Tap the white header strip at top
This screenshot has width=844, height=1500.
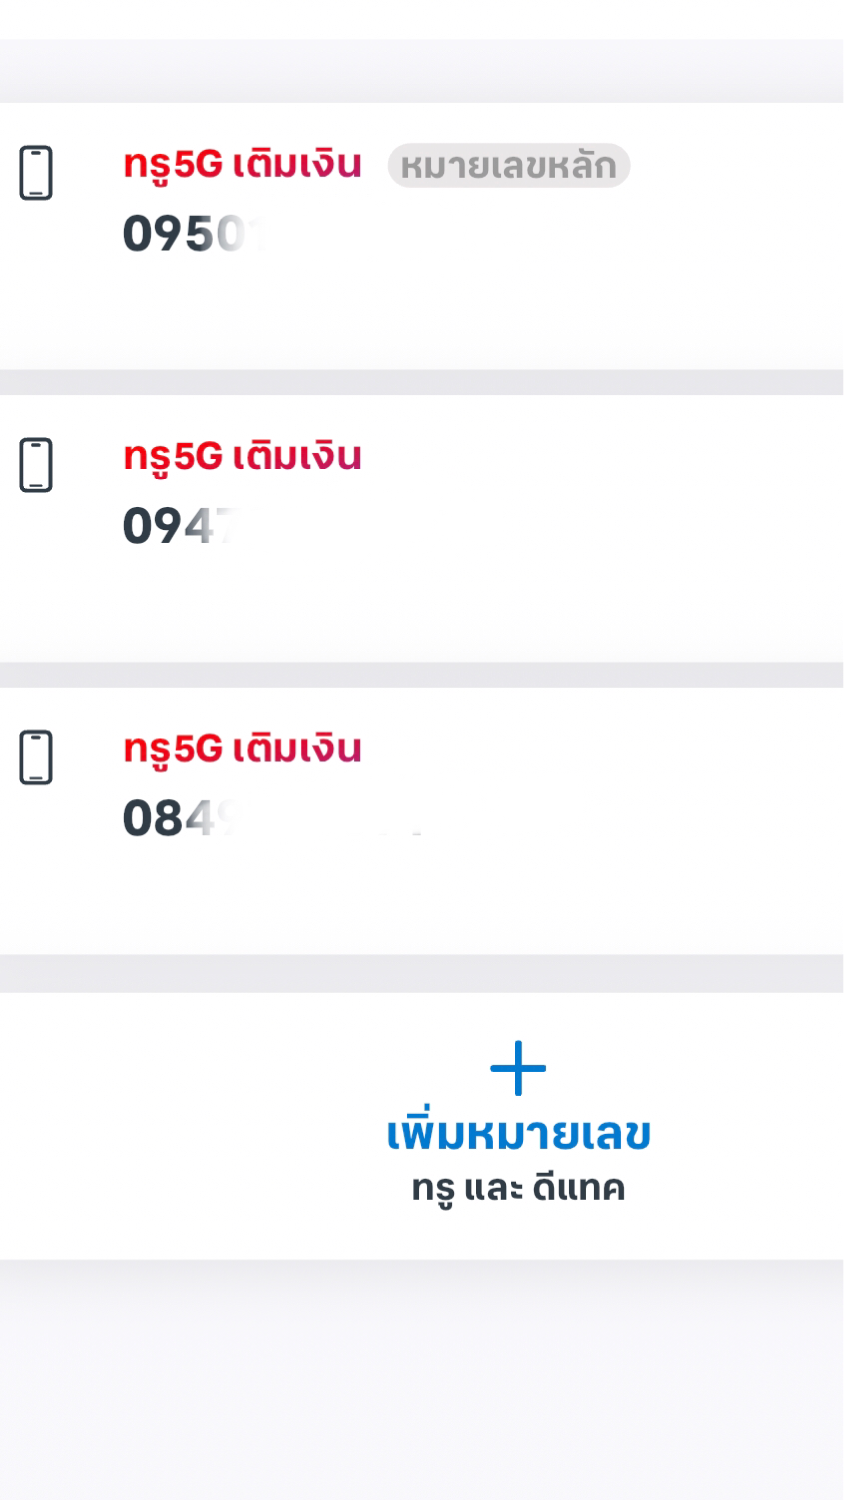click(x=422, y=19)
